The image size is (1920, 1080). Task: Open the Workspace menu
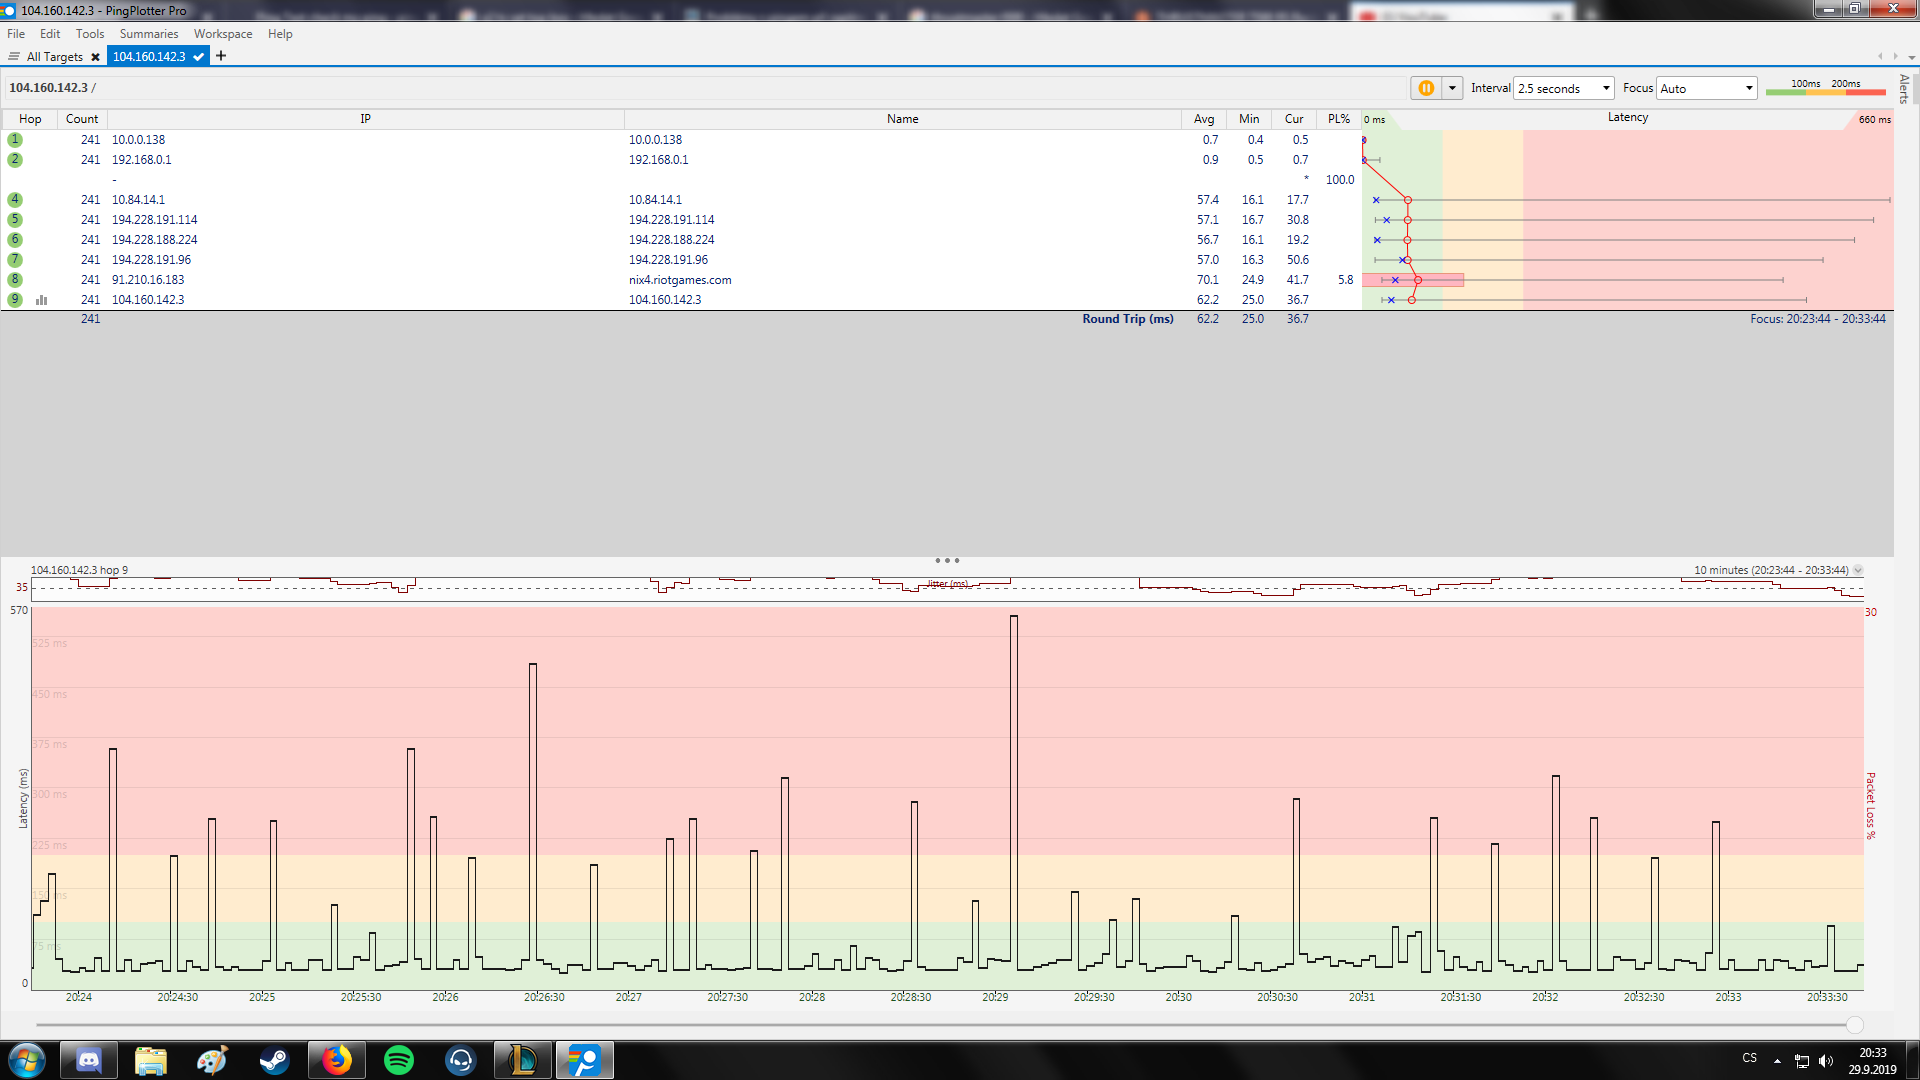(222, 33)
